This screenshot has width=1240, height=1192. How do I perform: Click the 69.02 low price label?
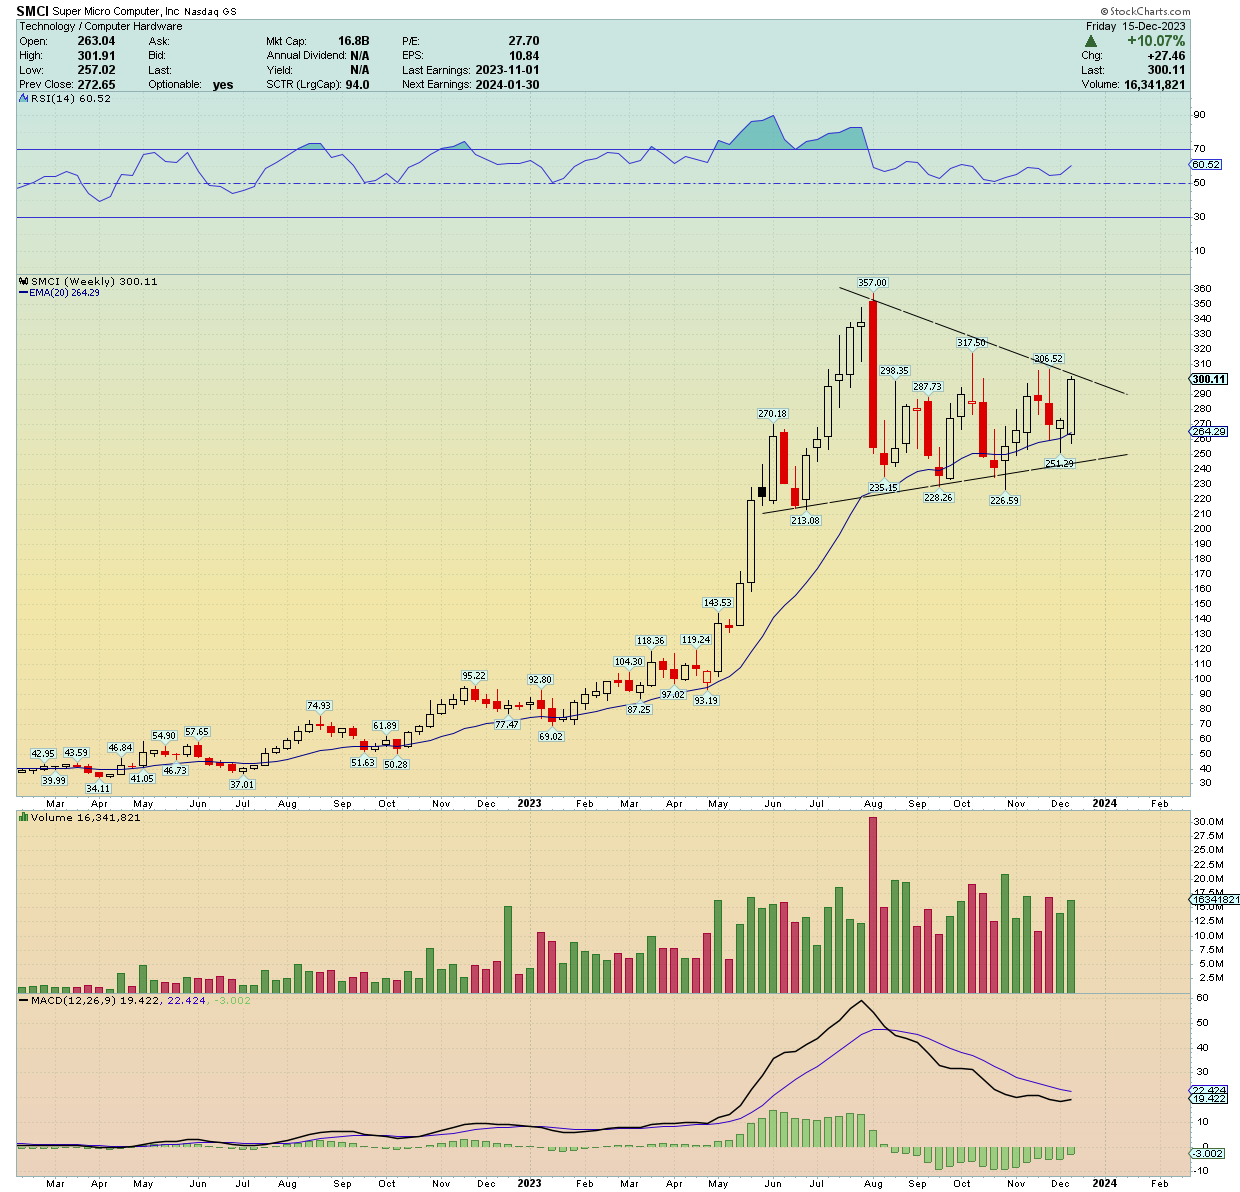(x=551, y=737)
